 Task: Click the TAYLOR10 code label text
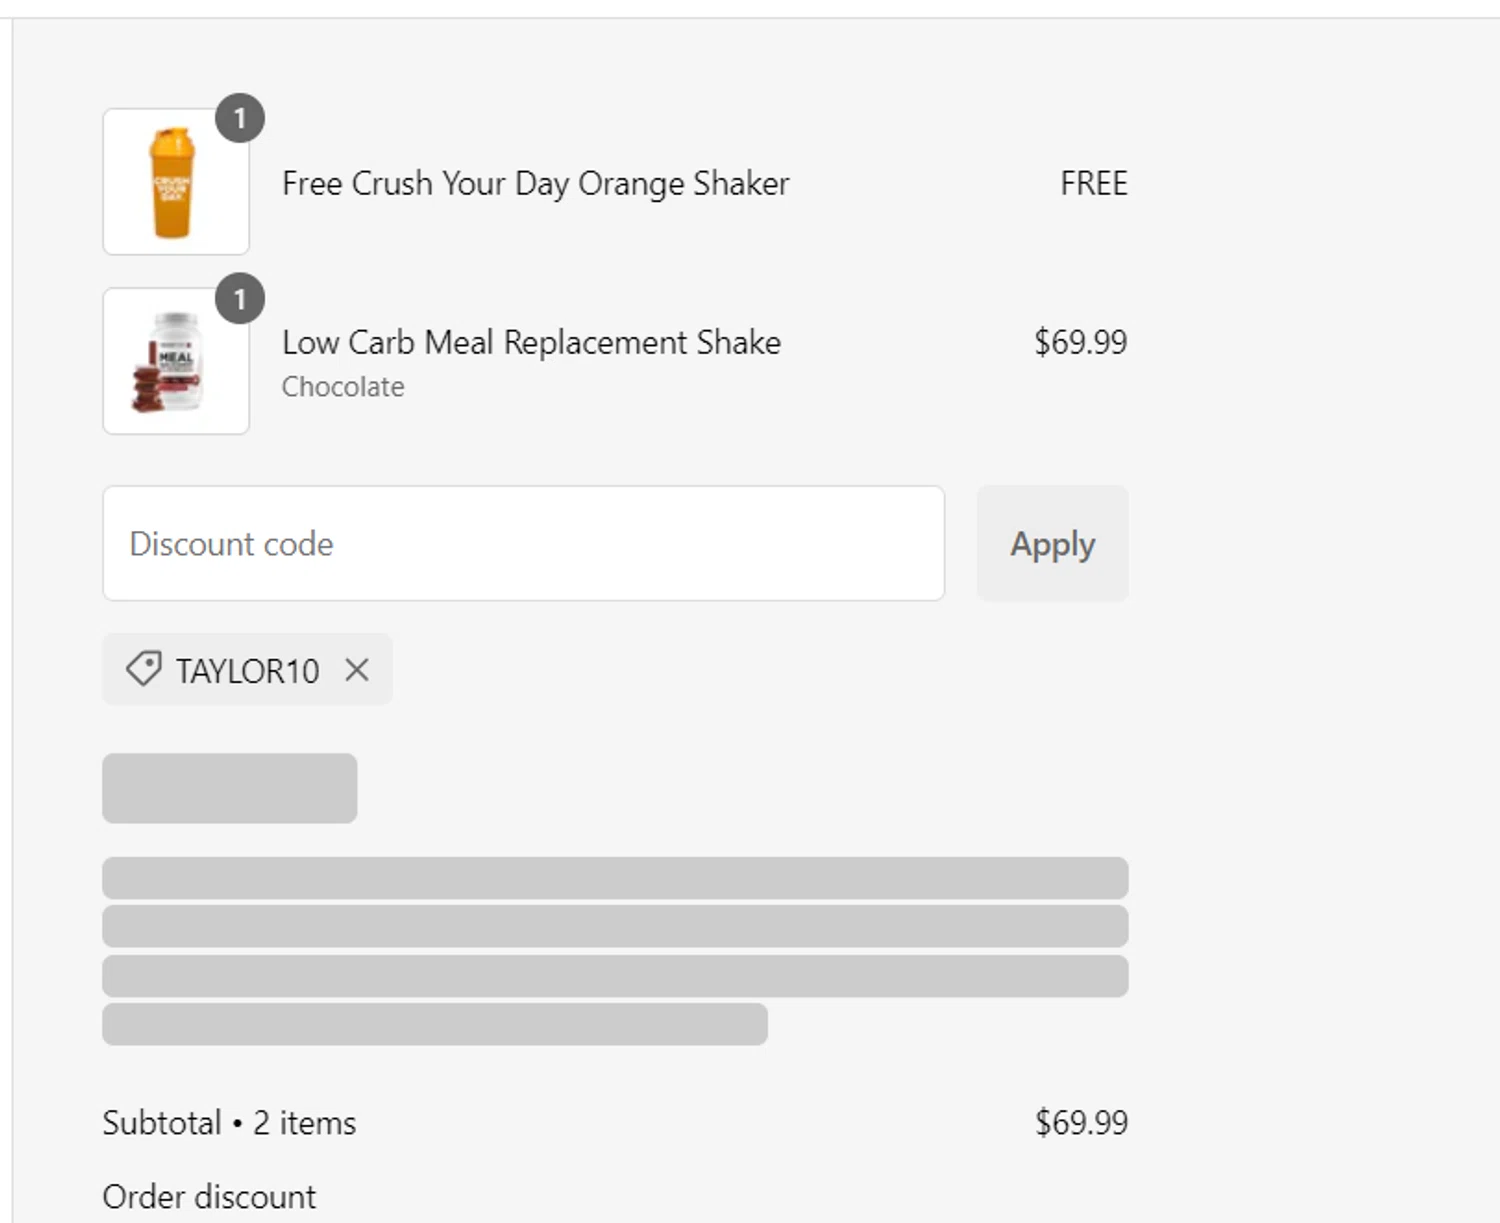pyautogui.click(x=247, y=671)
